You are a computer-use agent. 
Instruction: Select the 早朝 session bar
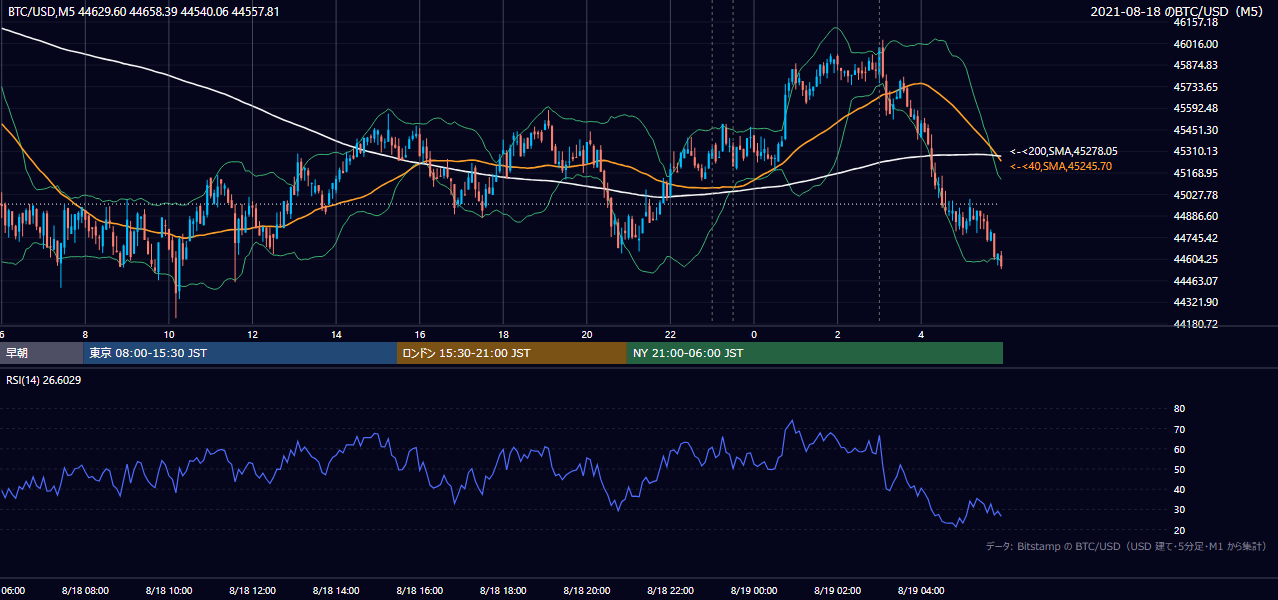pos(41,353)
